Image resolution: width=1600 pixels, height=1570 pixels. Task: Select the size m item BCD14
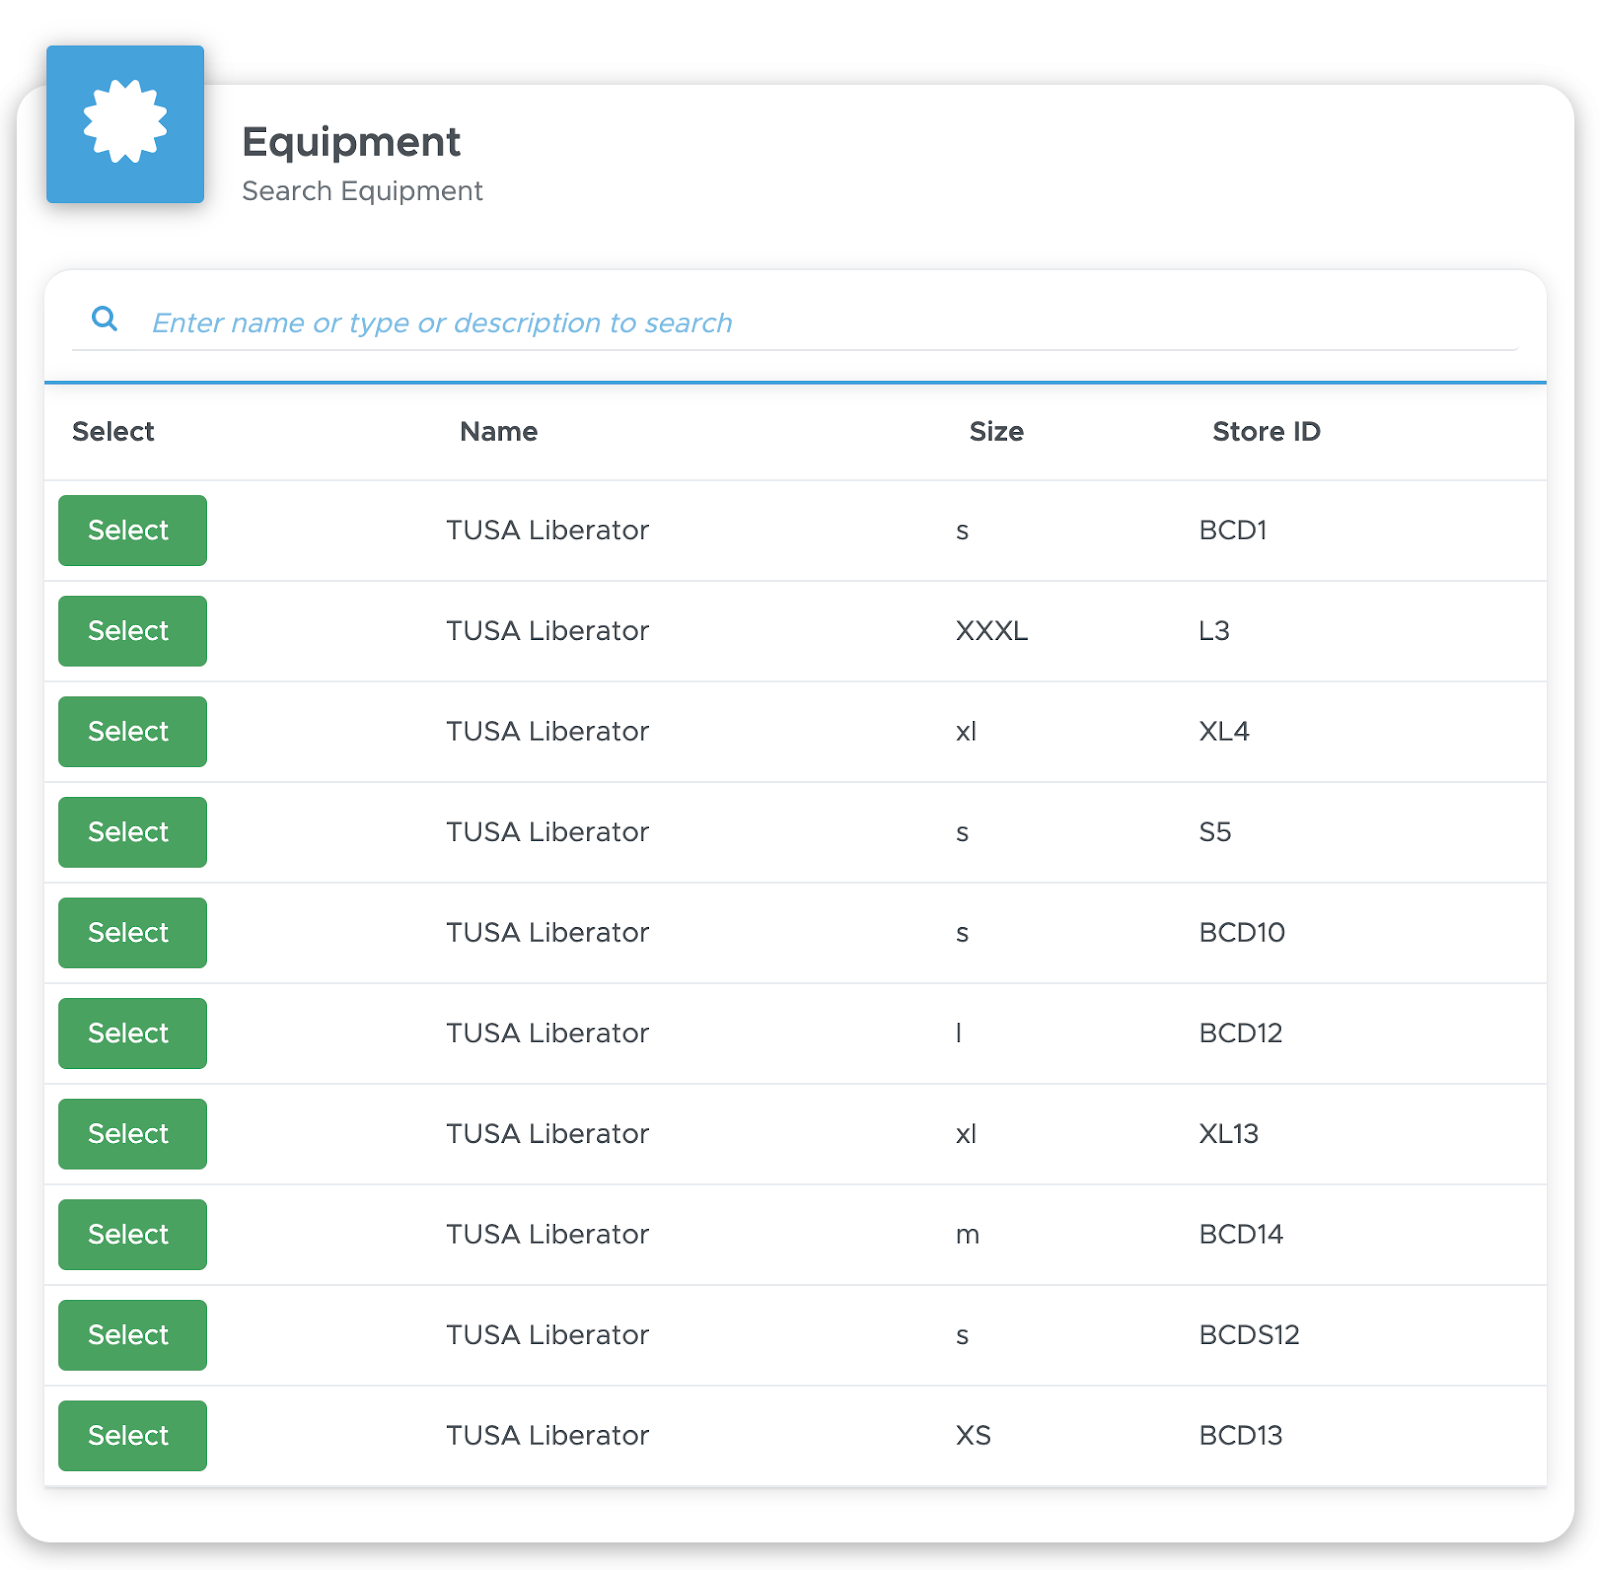tap(132, 1234)
